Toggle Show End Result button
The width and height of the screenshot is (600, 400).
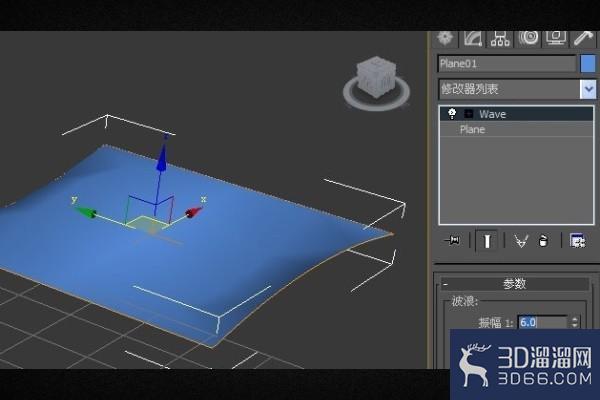[487, 241]
